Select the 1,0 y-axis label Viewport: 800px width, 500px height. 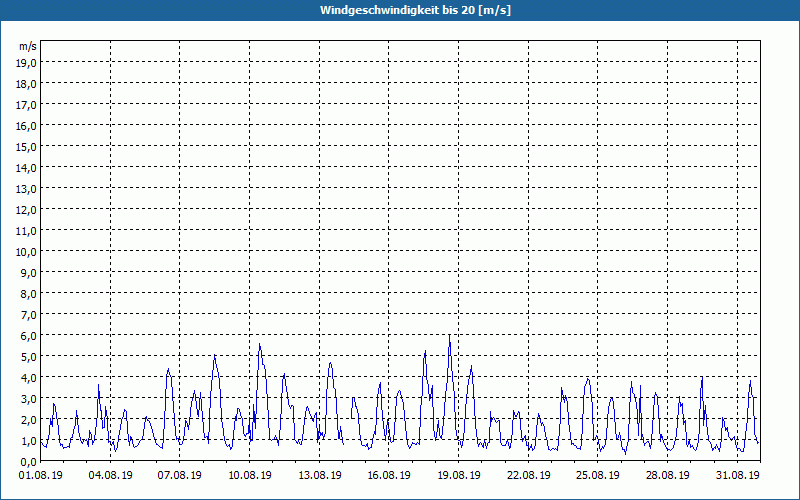30,441
